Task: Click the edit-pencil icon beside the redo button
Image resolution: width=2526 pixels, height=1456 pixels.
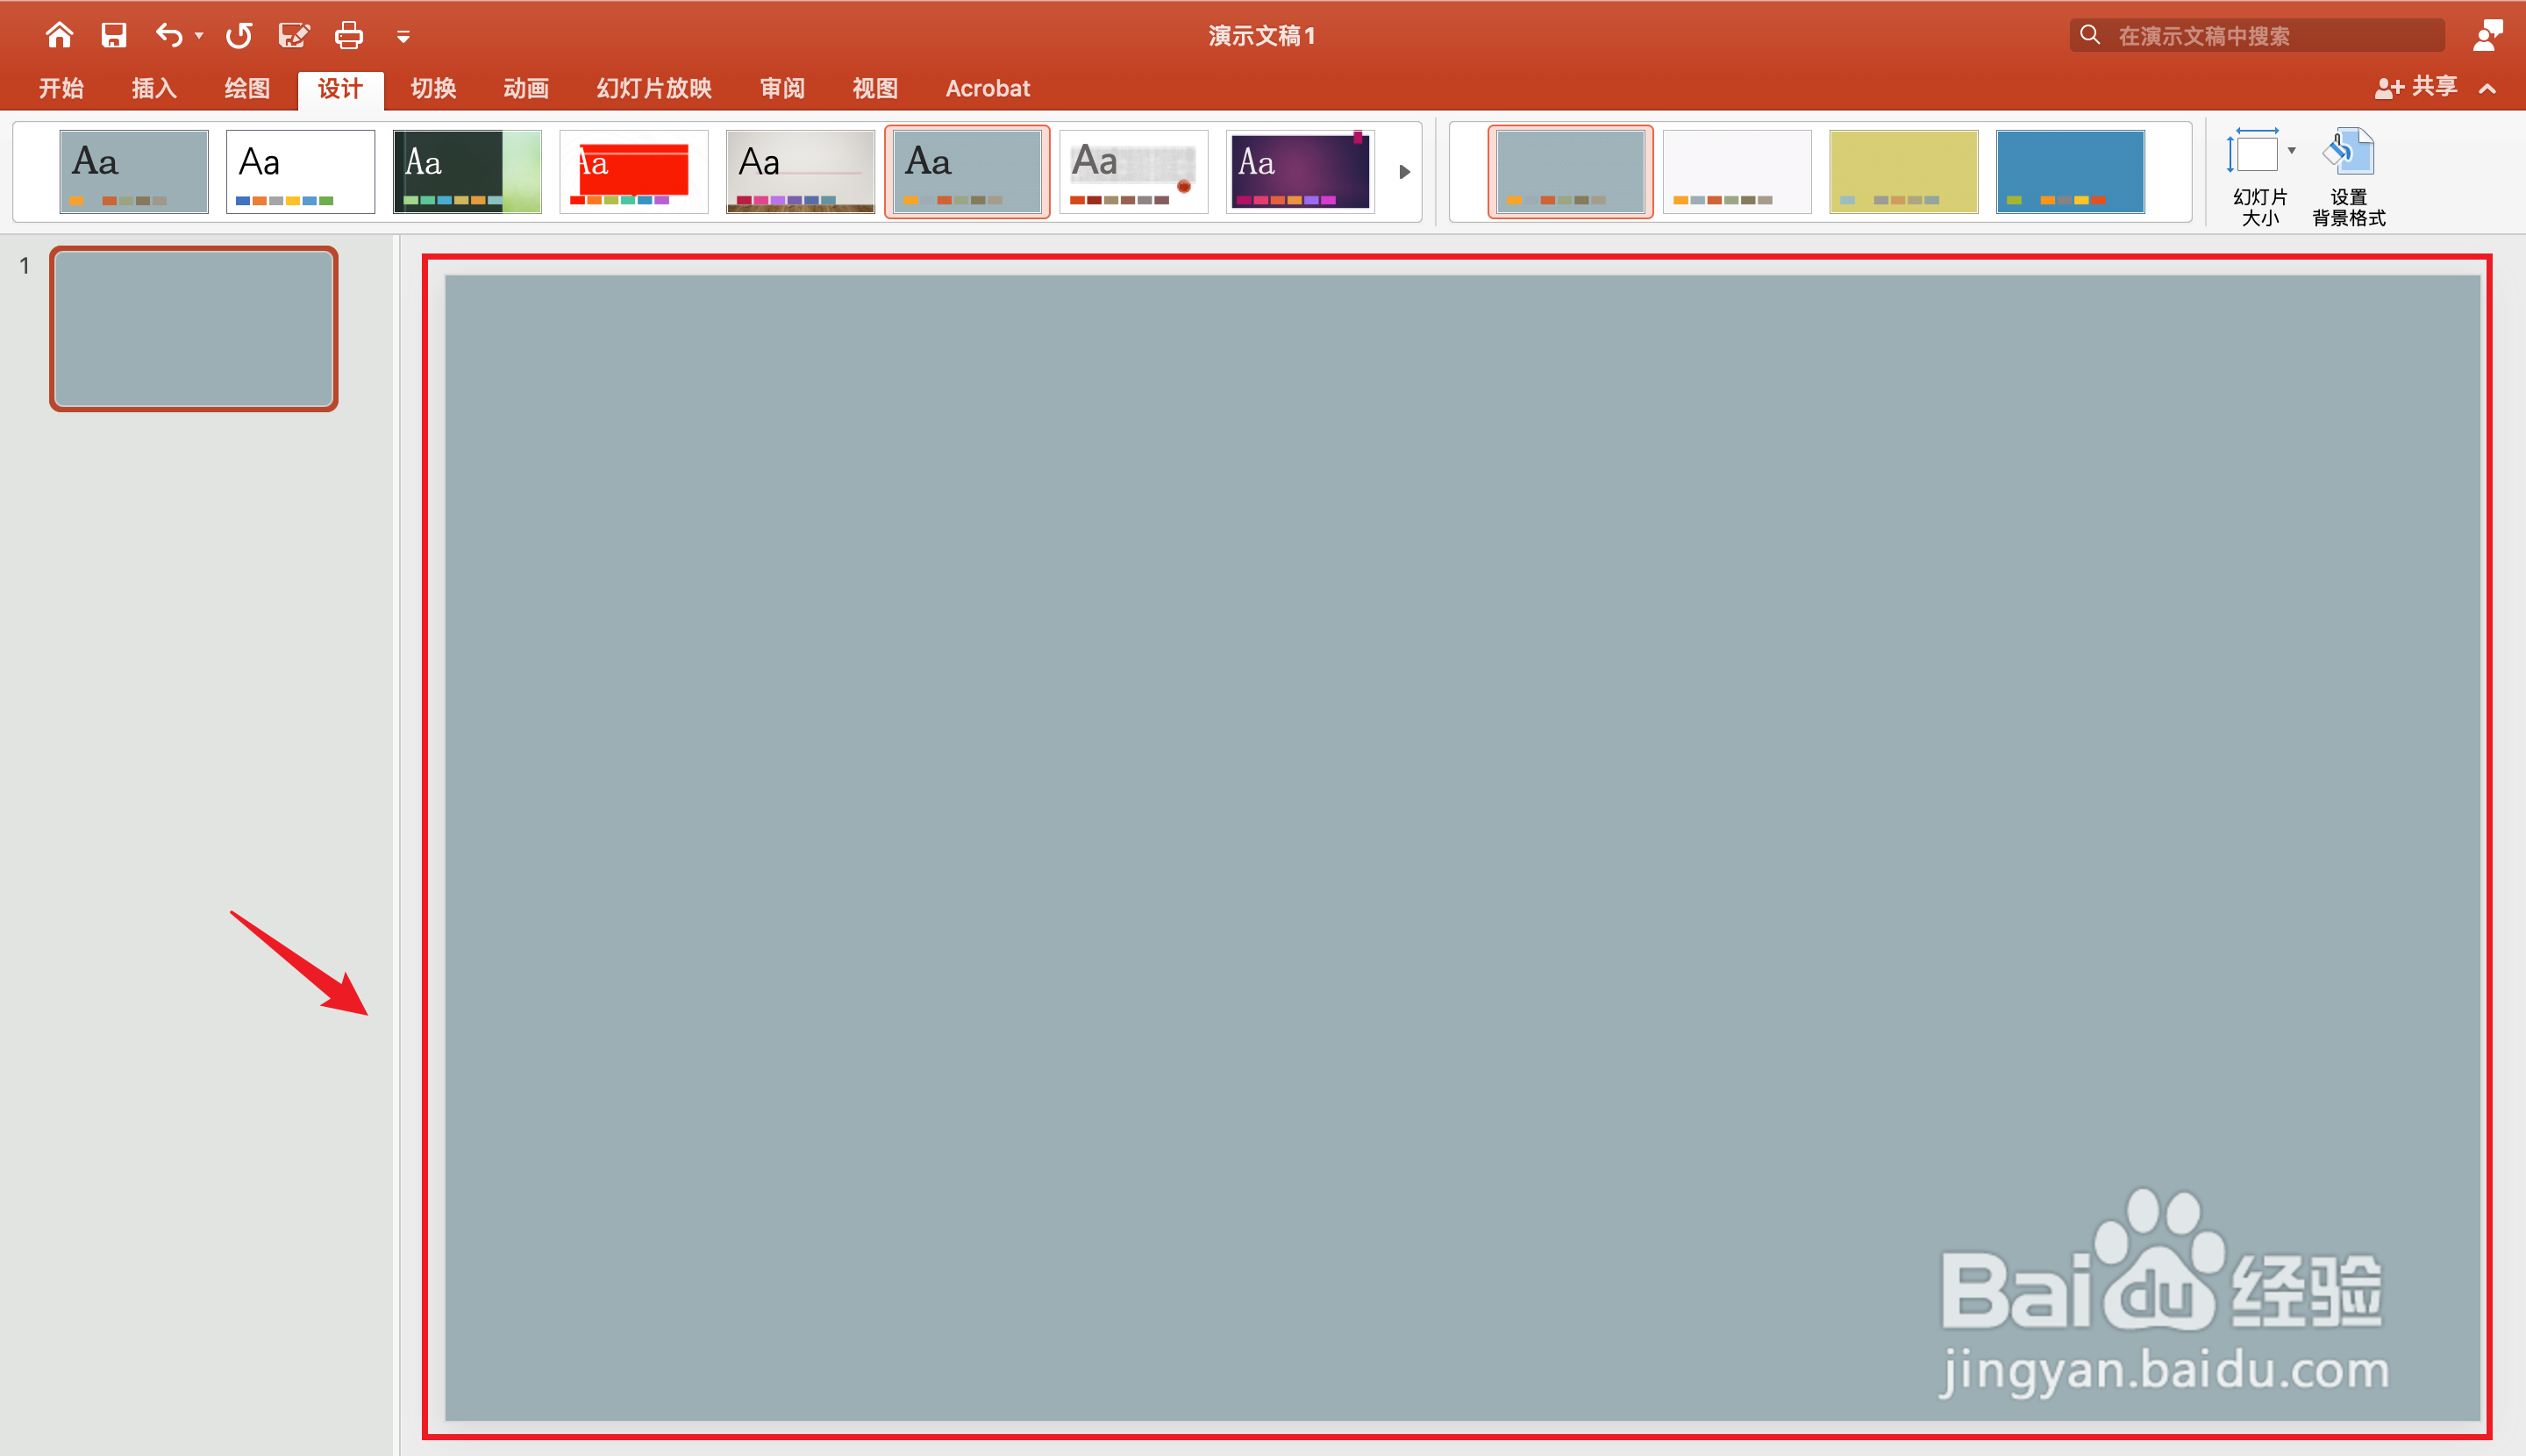Action: (x=293, y=36)
